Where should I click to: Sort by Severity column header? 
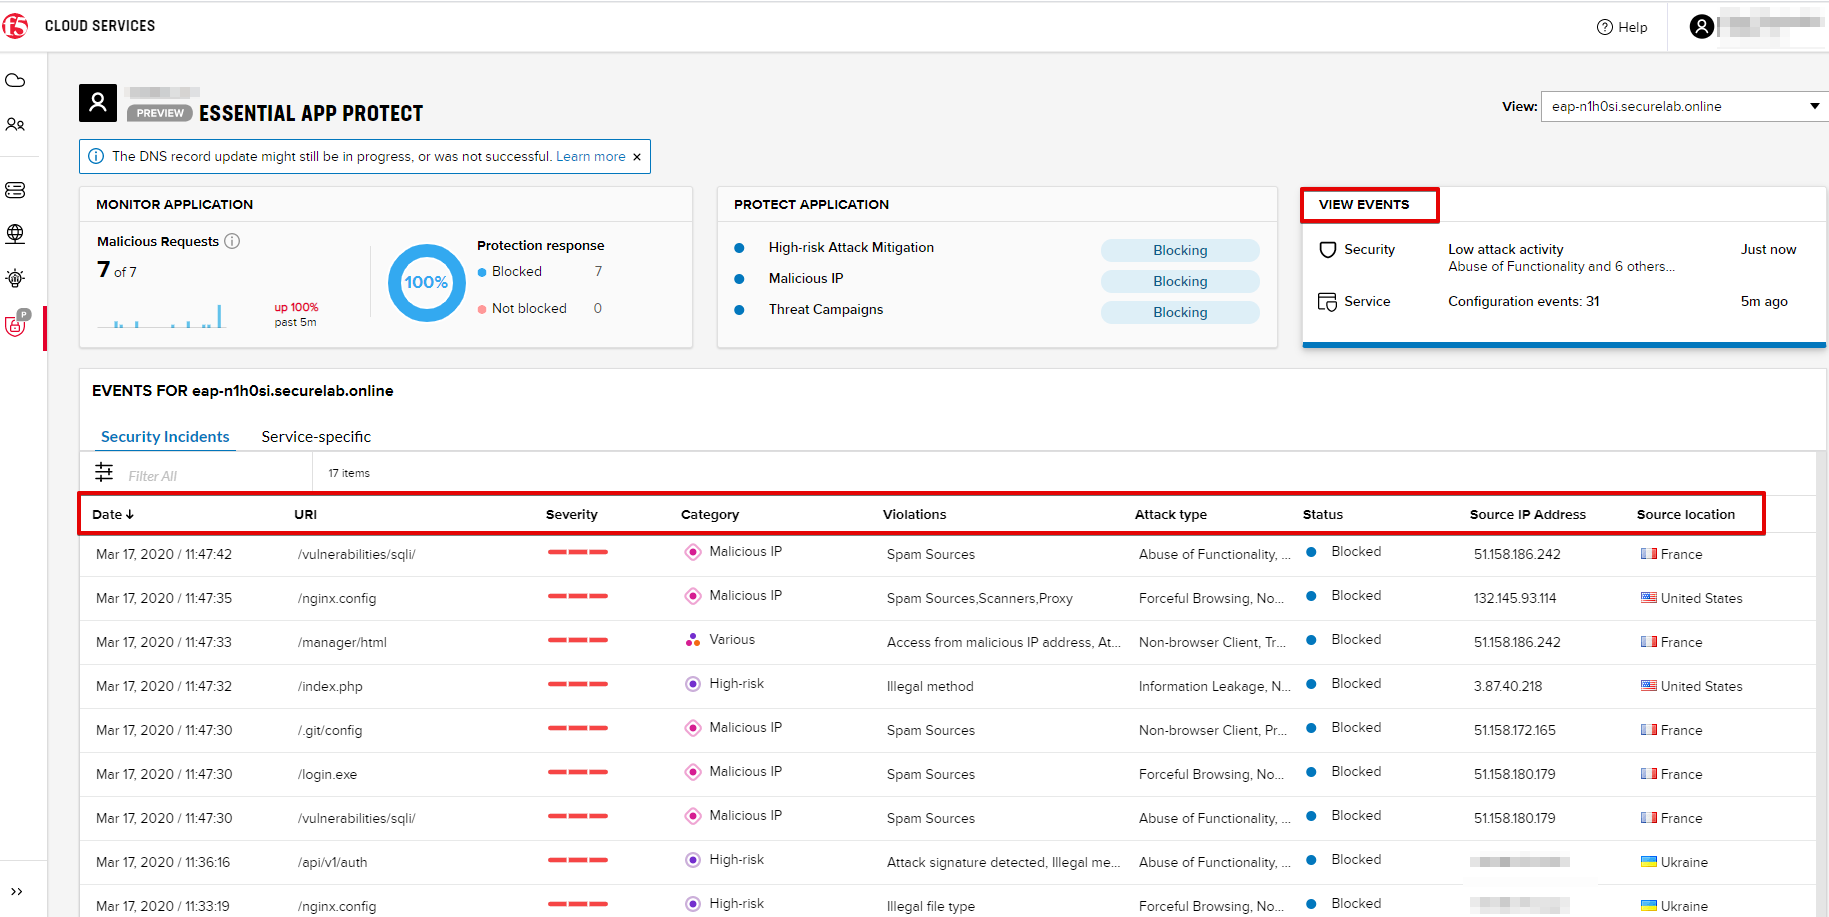tap(572, 514)
